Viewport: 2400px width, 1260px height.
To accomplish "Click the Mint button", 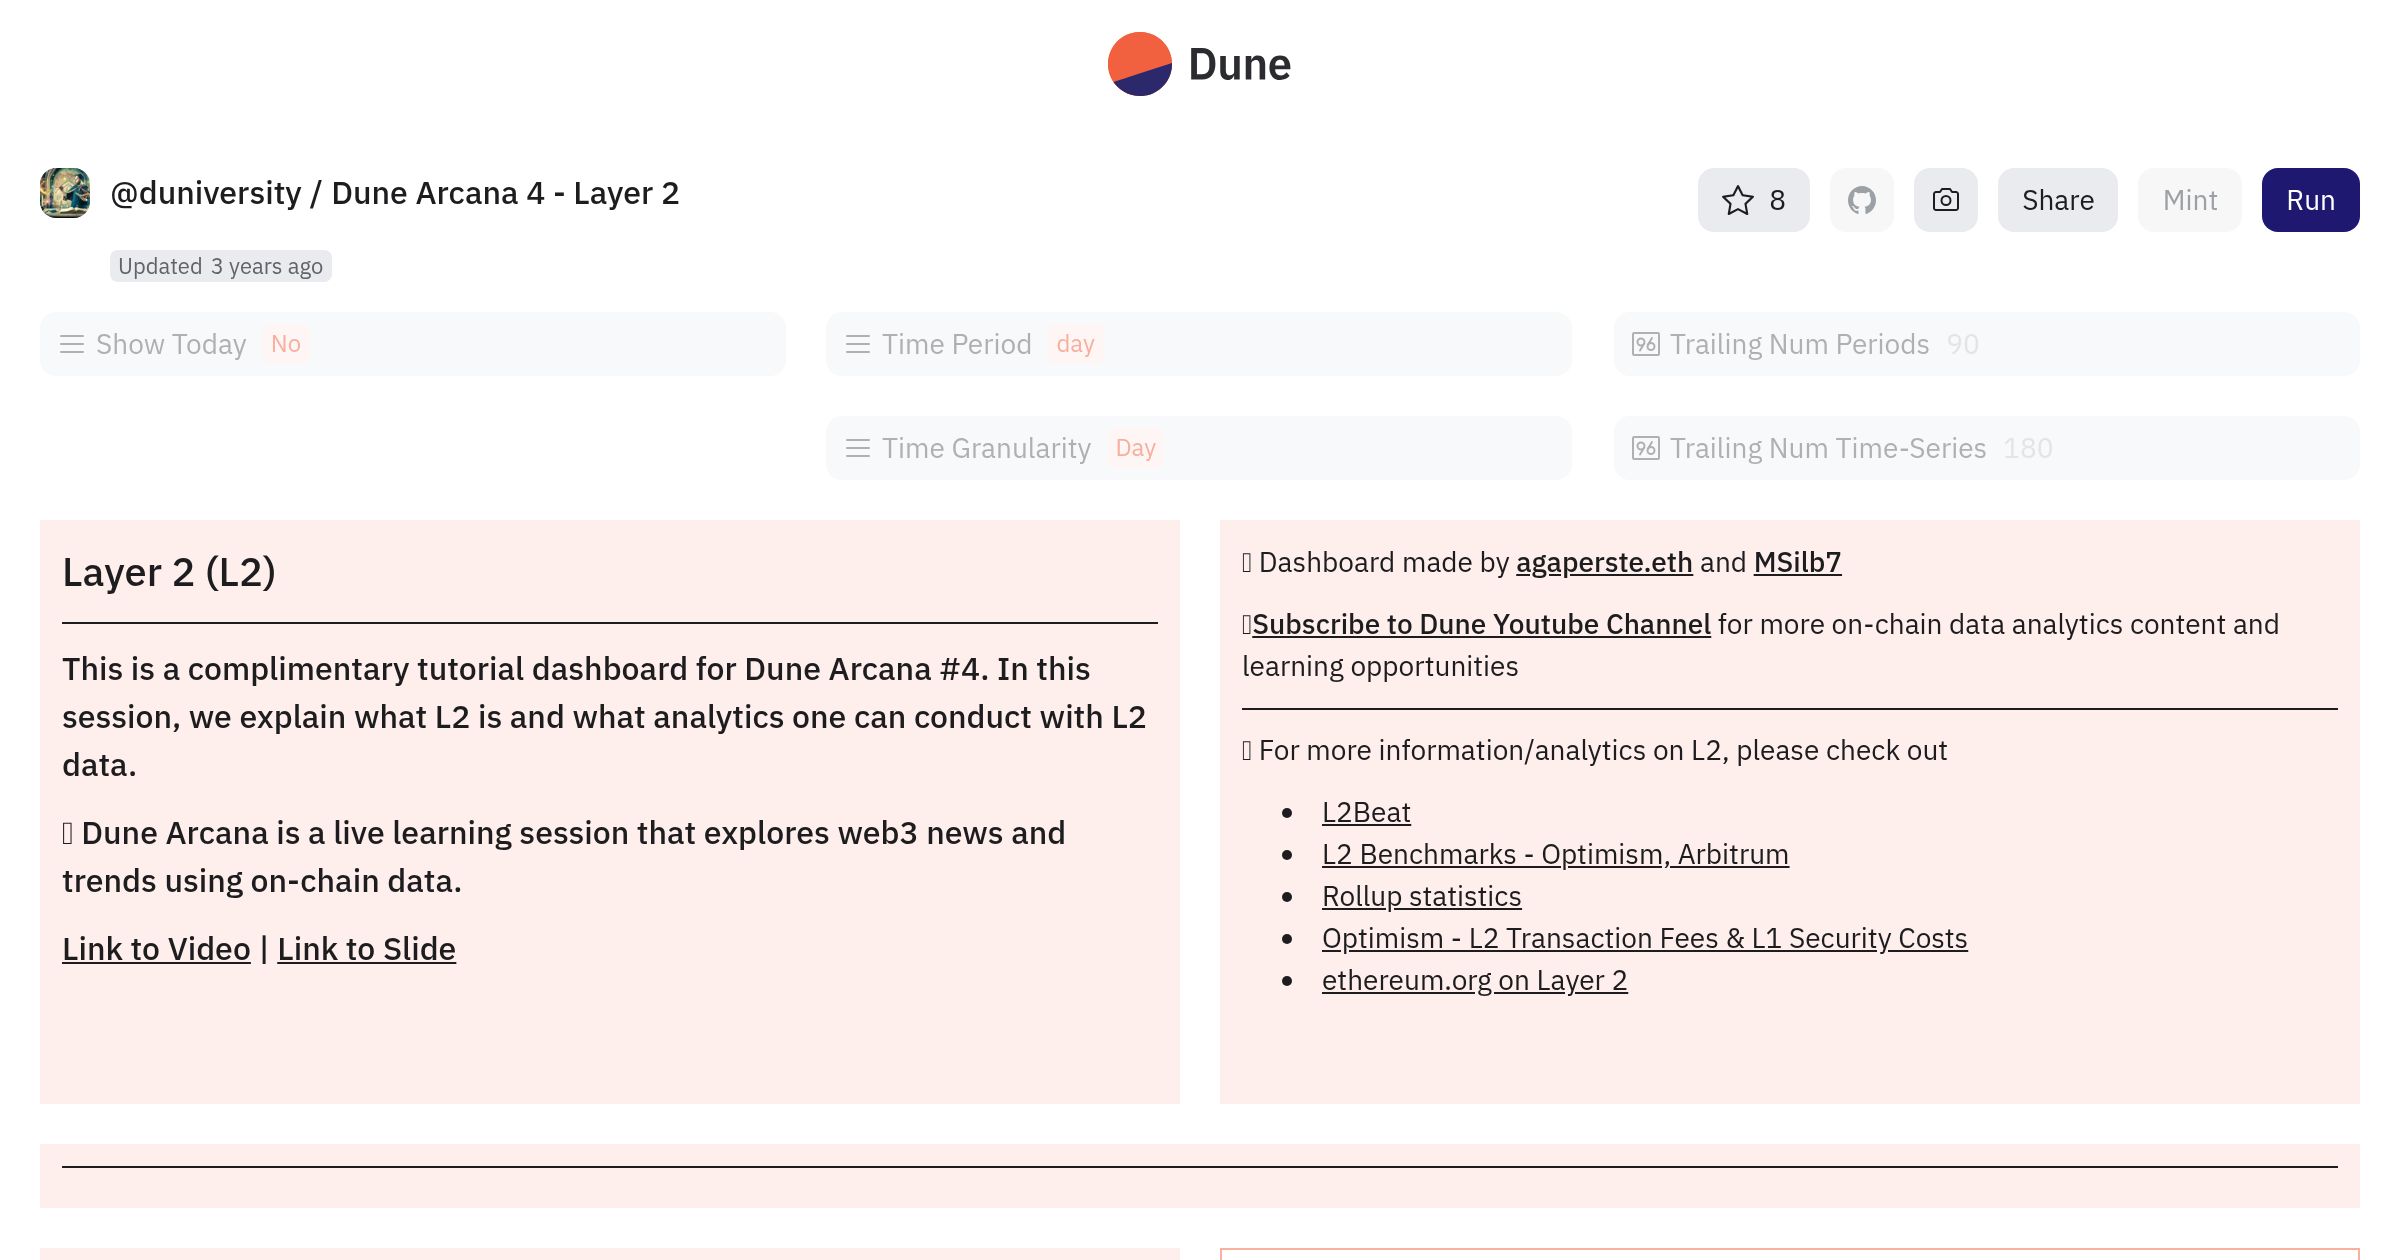I will click(x=2189, y=200).
